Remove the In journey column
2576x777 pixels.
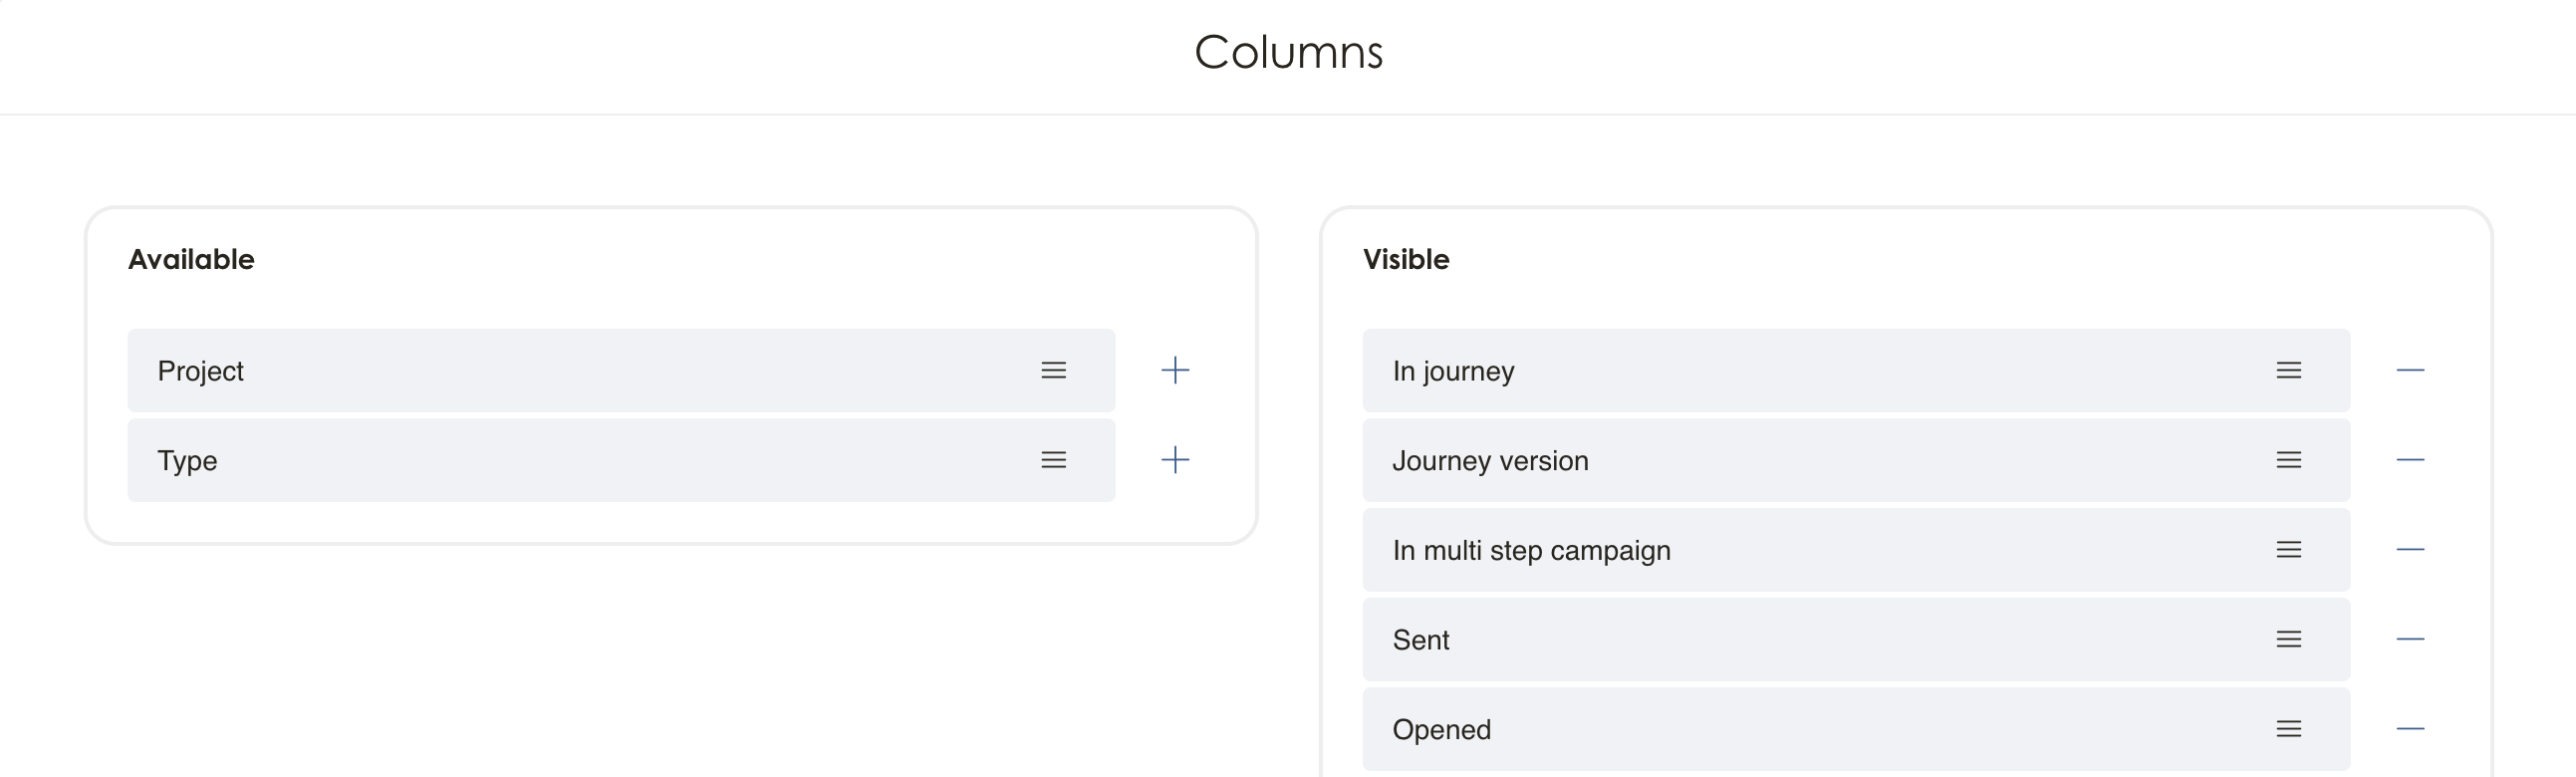2410,370
